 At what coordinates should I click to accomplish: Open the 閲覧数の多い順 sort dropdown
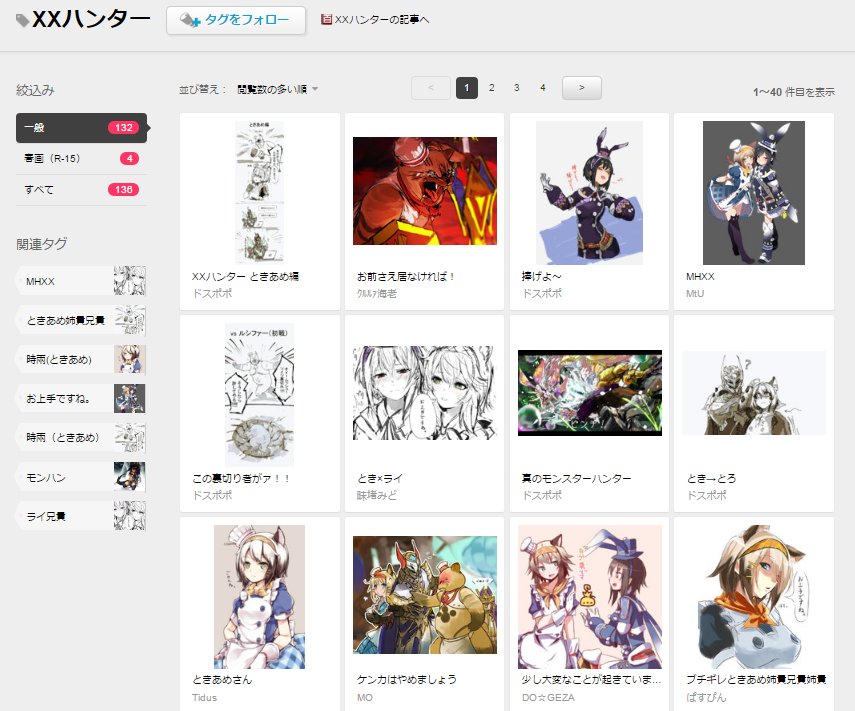click(x=278, y=89)
